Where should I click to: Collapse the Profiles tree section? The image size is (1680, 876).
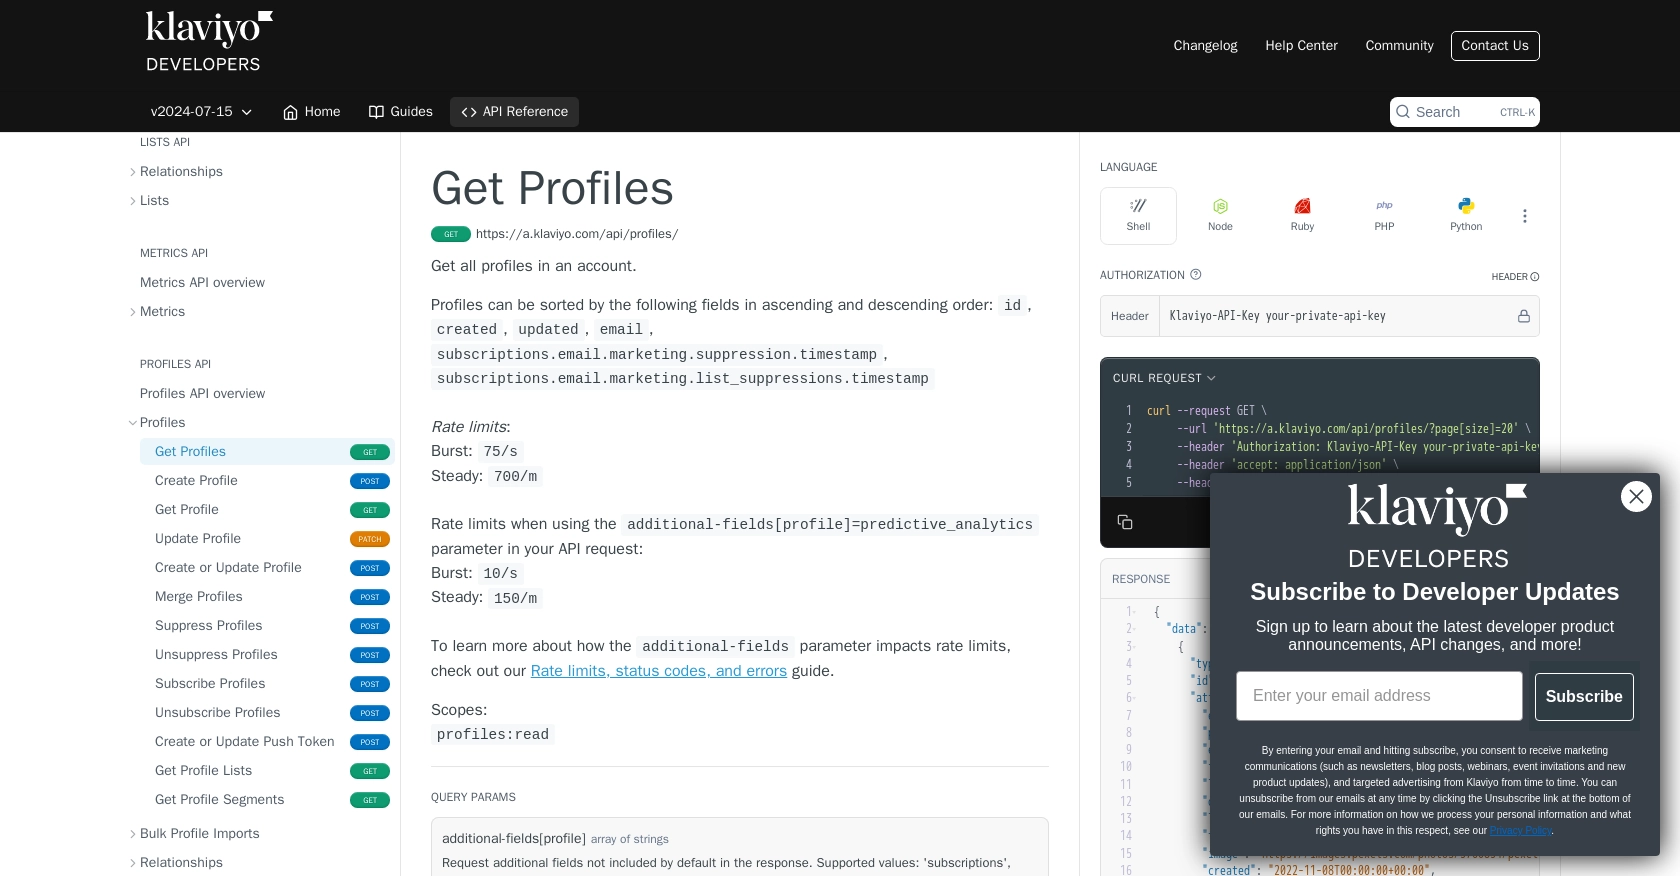pyautogui.click(x=133, y=423)
